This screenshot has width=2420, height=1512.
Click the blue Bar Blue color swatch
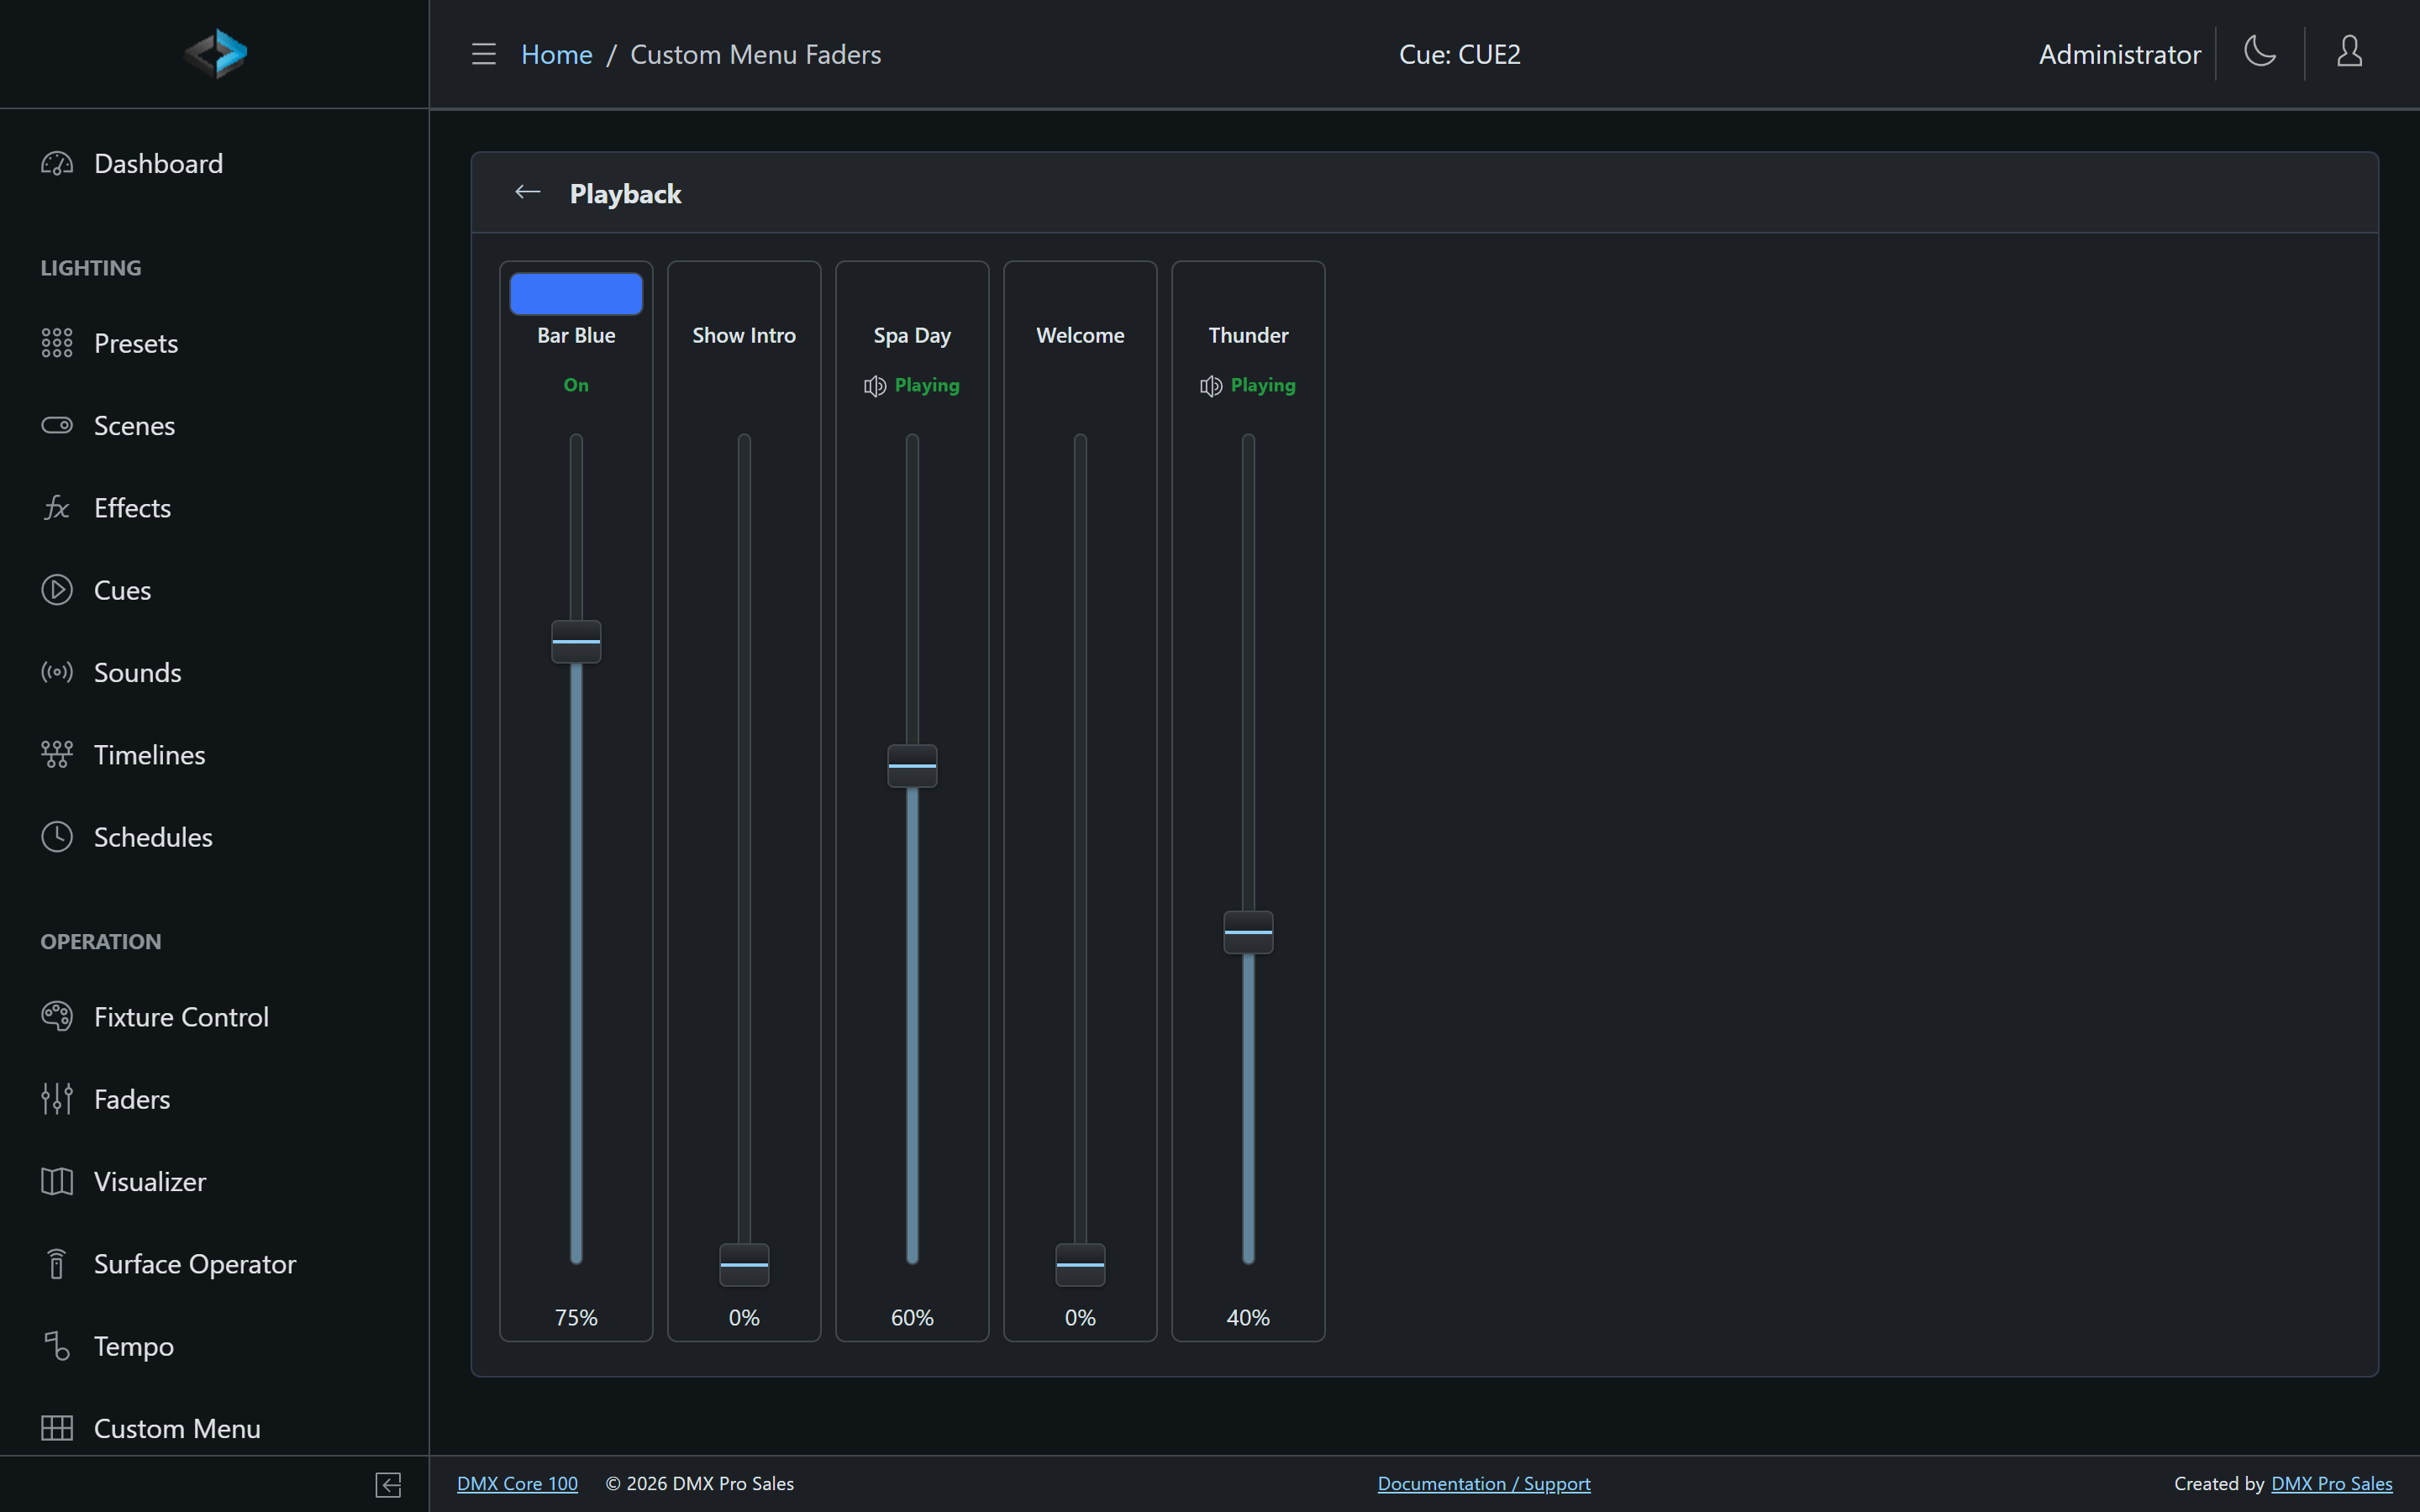pyautogui.click(x=576, y=293)
